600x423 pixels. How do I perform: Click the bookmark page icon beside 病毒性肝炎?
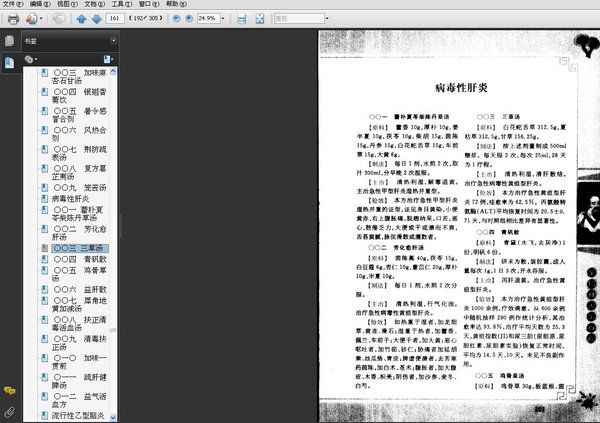[44, 199]
